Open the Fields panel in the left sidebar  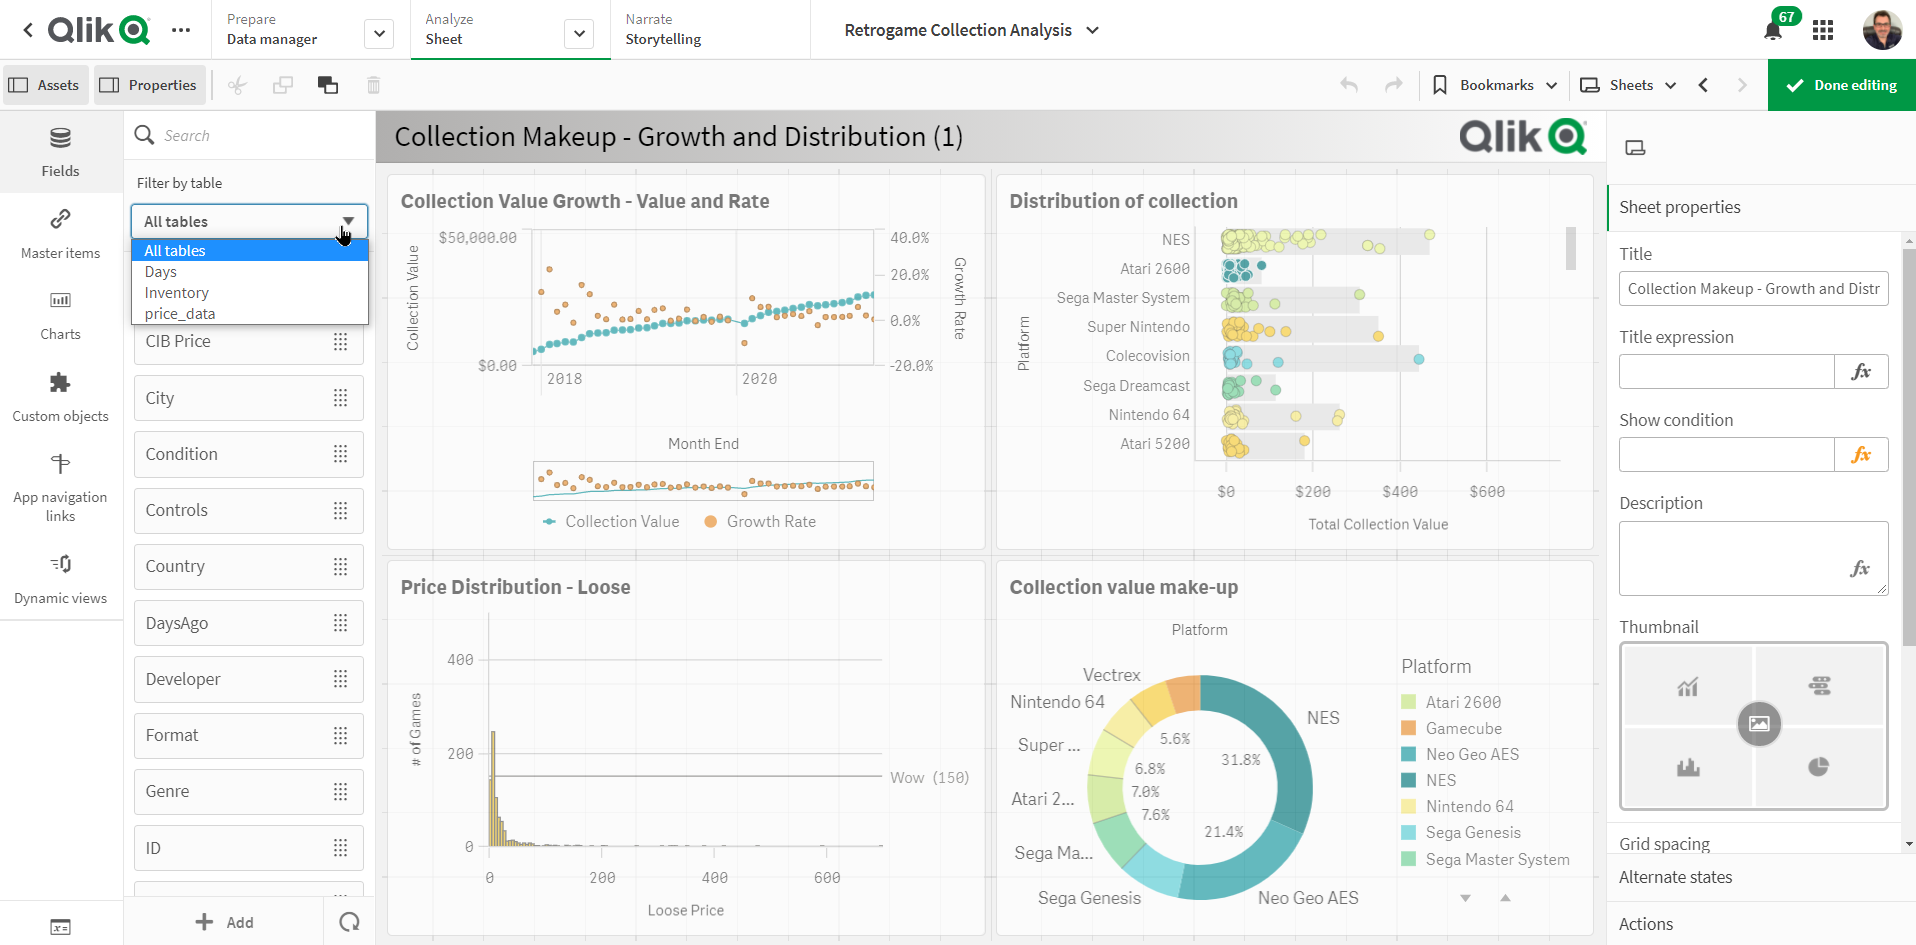click(x=60, y=151)
